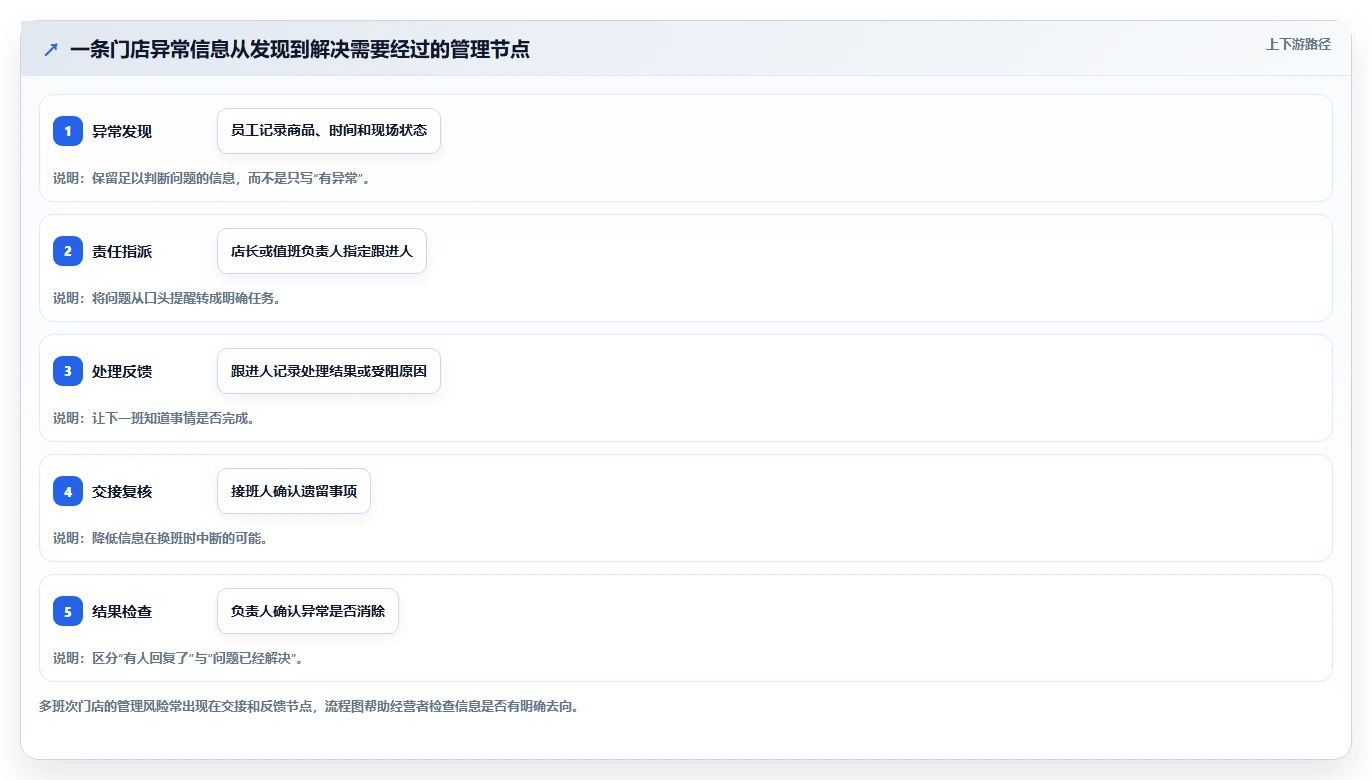Image resolution: width=1372 pixels, height=780 pixels.
Task: Click the note 保留足以判断问题的信息
Action: (x=212, y=178)
